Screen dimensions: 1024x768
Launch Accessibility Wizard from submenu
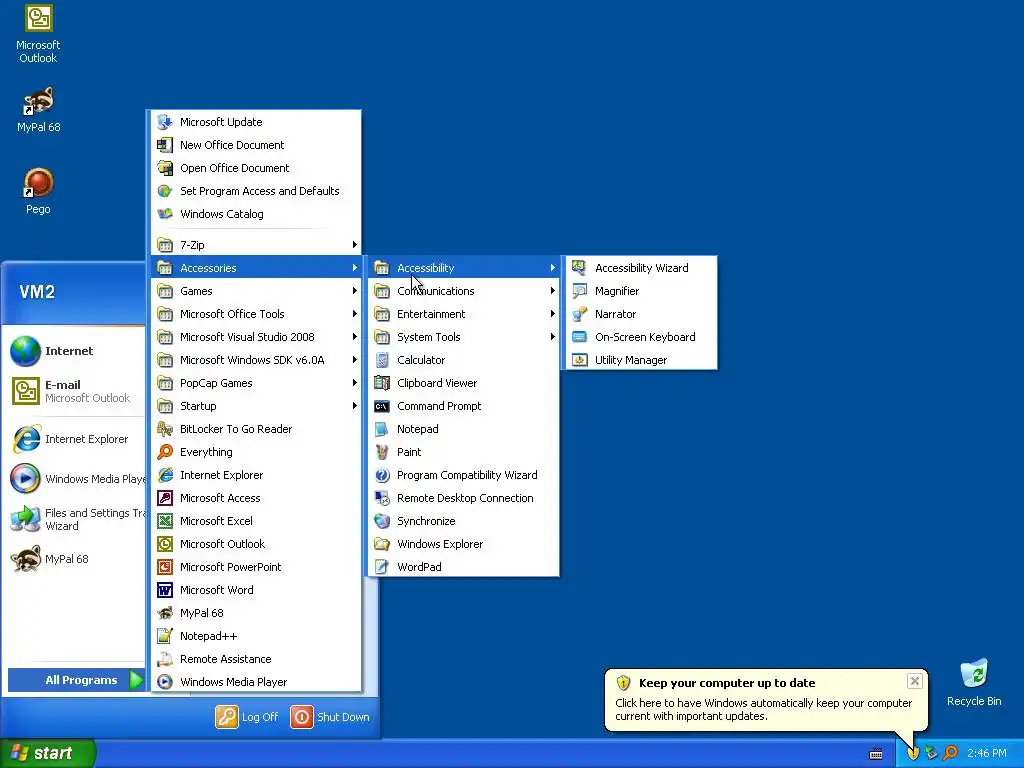tap(641, 268)
